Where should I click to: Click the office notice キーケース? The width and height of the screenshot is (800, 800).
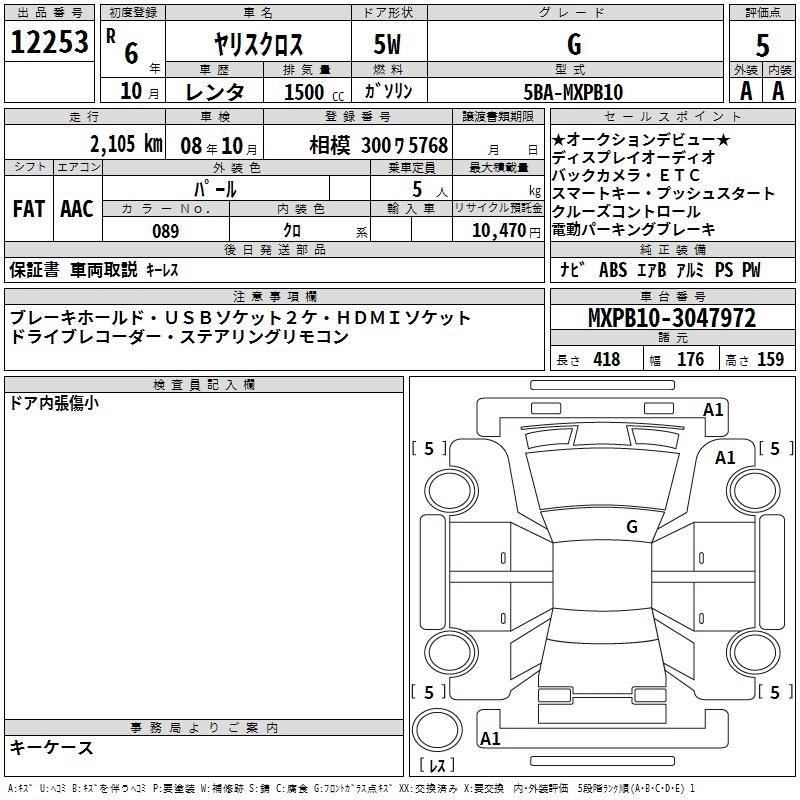click(52, 747)
